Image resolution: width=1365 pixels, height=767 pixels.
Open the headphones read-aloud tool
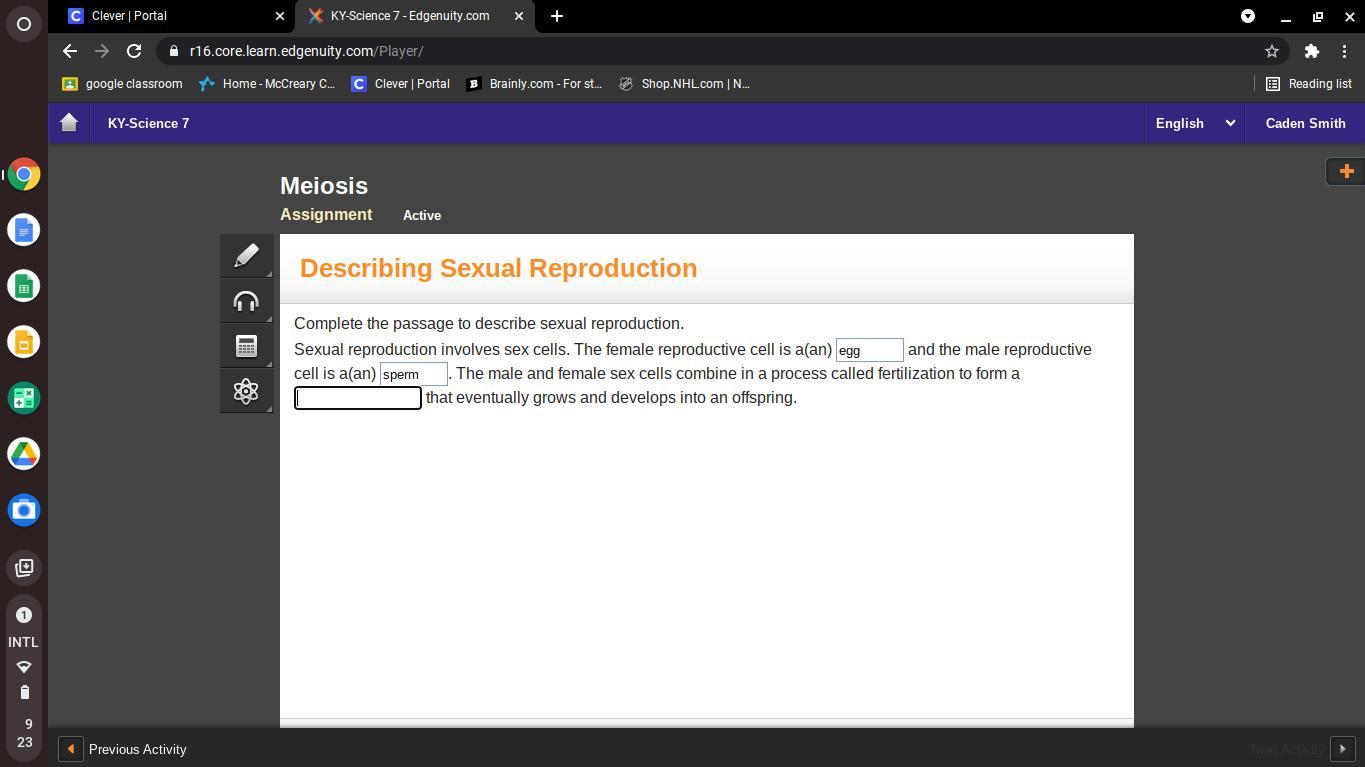pyautogui.click(x=246, y=301)
